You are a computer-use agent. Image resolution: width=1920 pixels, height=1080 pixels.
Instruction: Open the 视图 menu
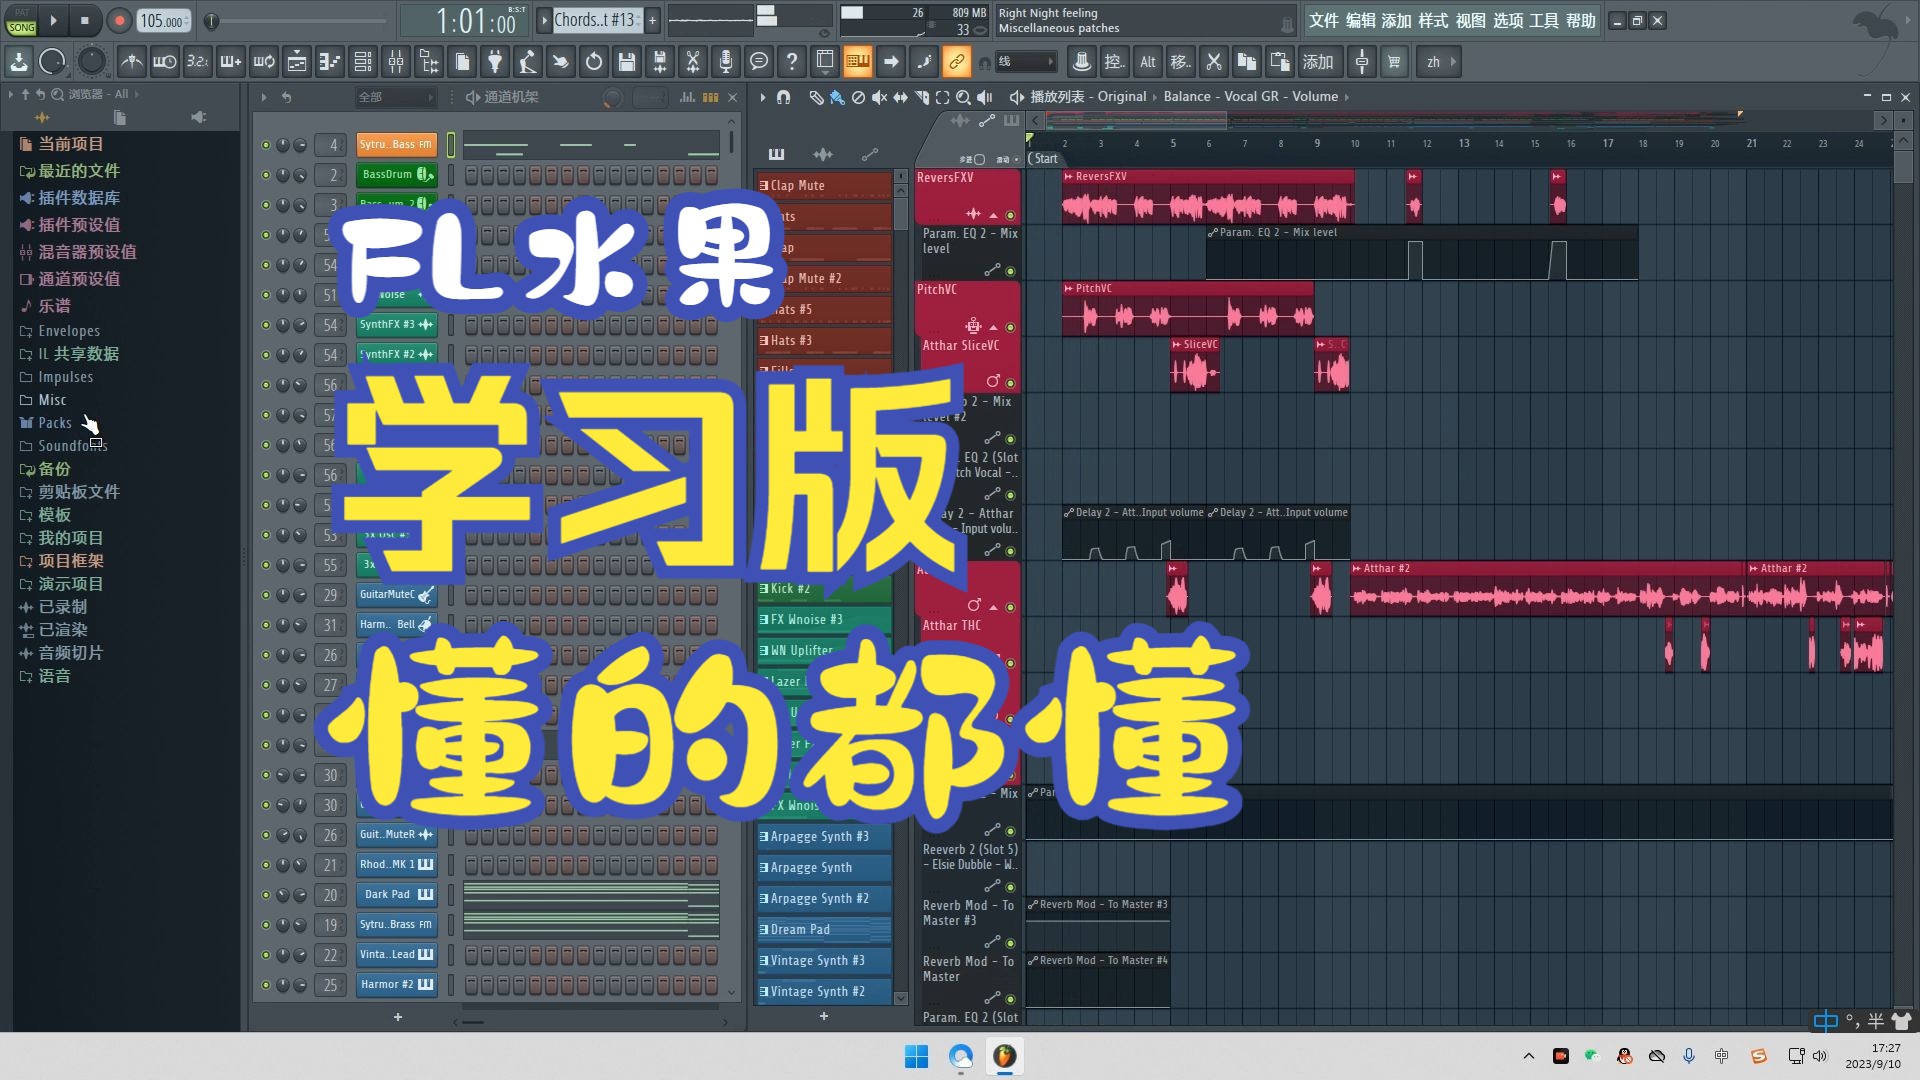(1470, 21)
